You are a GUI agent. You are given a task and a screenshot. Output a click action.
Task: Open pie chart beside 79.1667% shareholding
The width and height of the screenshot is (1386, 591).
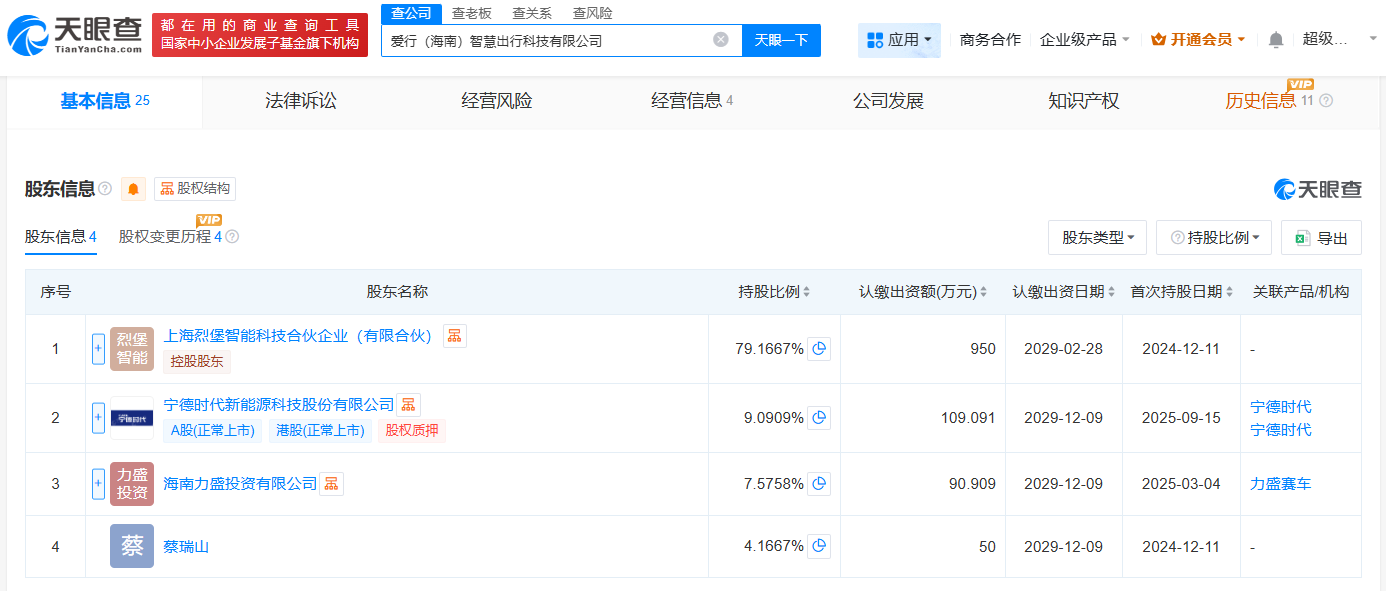pyautogui.click(x=818, y=348)
